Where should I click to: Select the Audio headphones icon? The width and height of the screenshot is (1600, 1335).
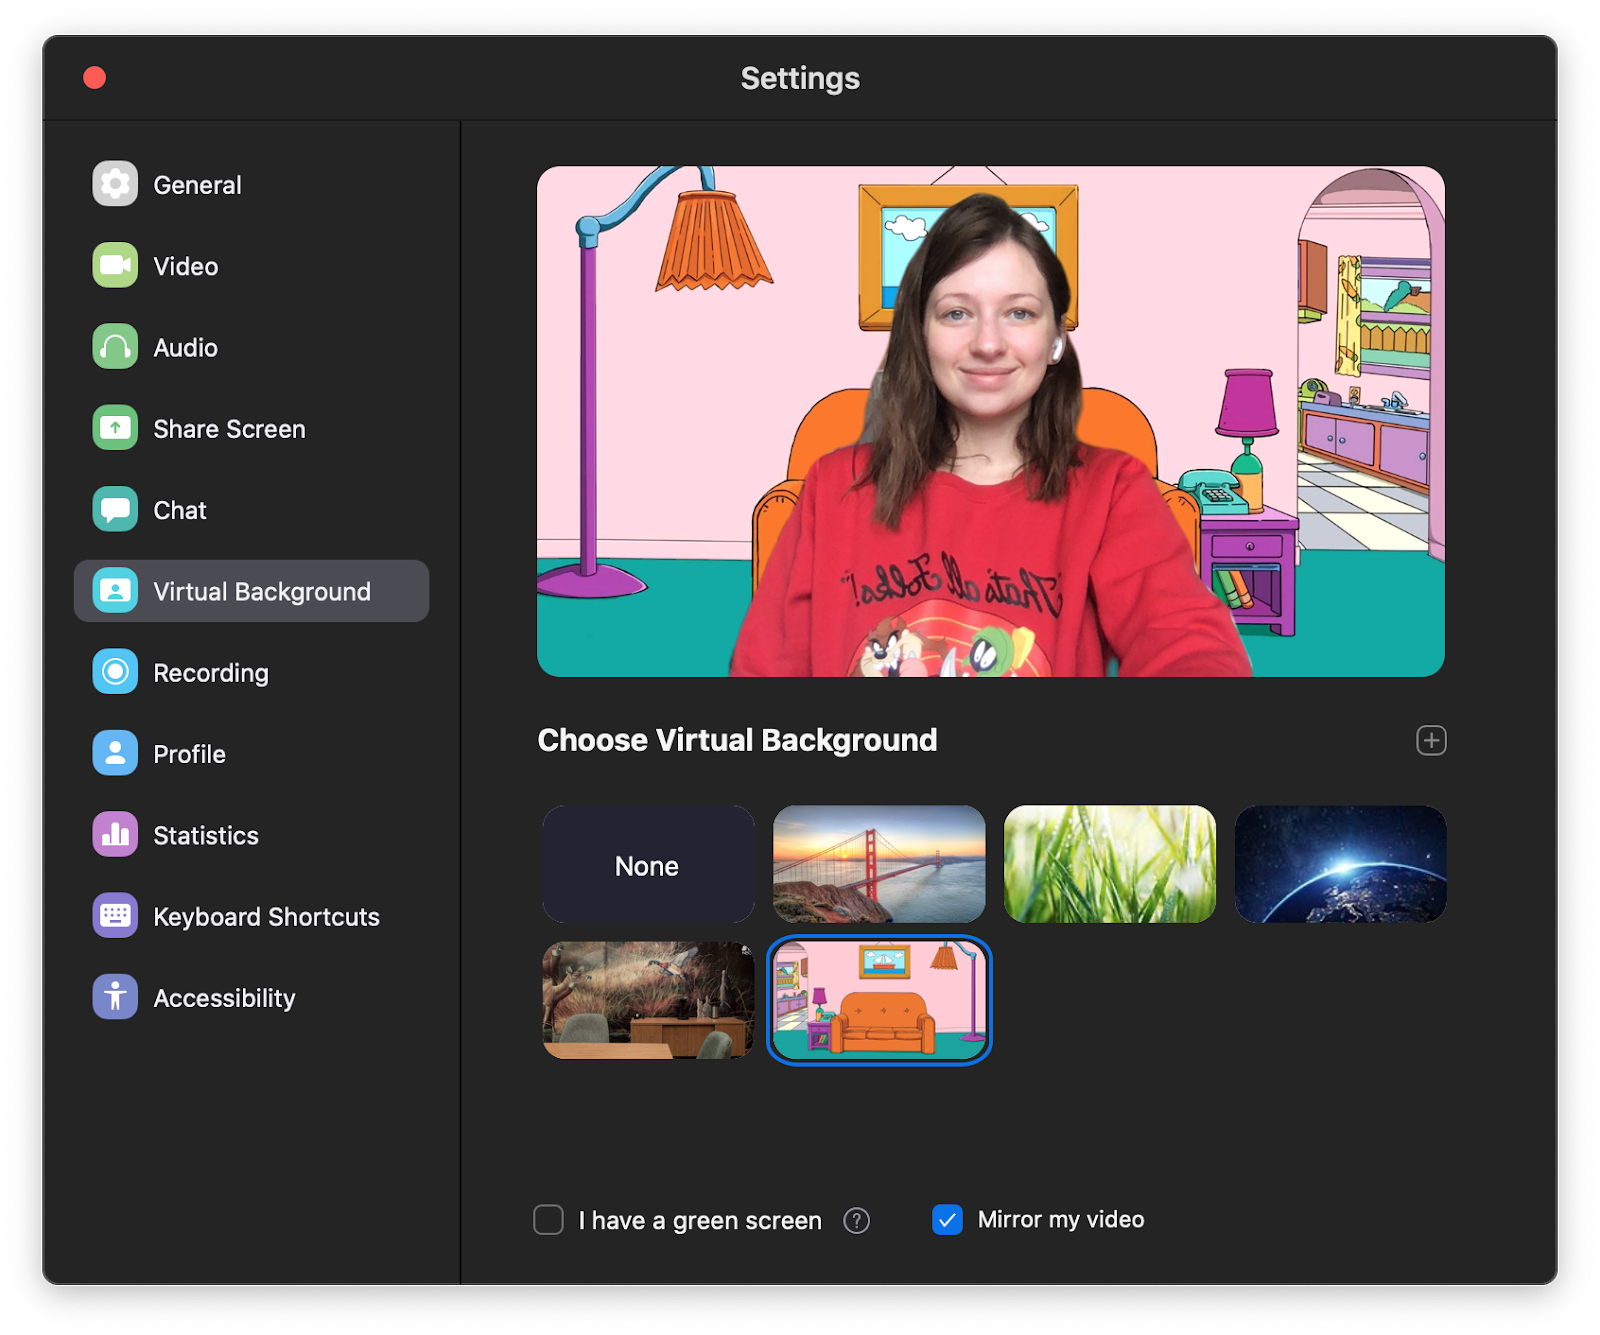pos(115,347)
